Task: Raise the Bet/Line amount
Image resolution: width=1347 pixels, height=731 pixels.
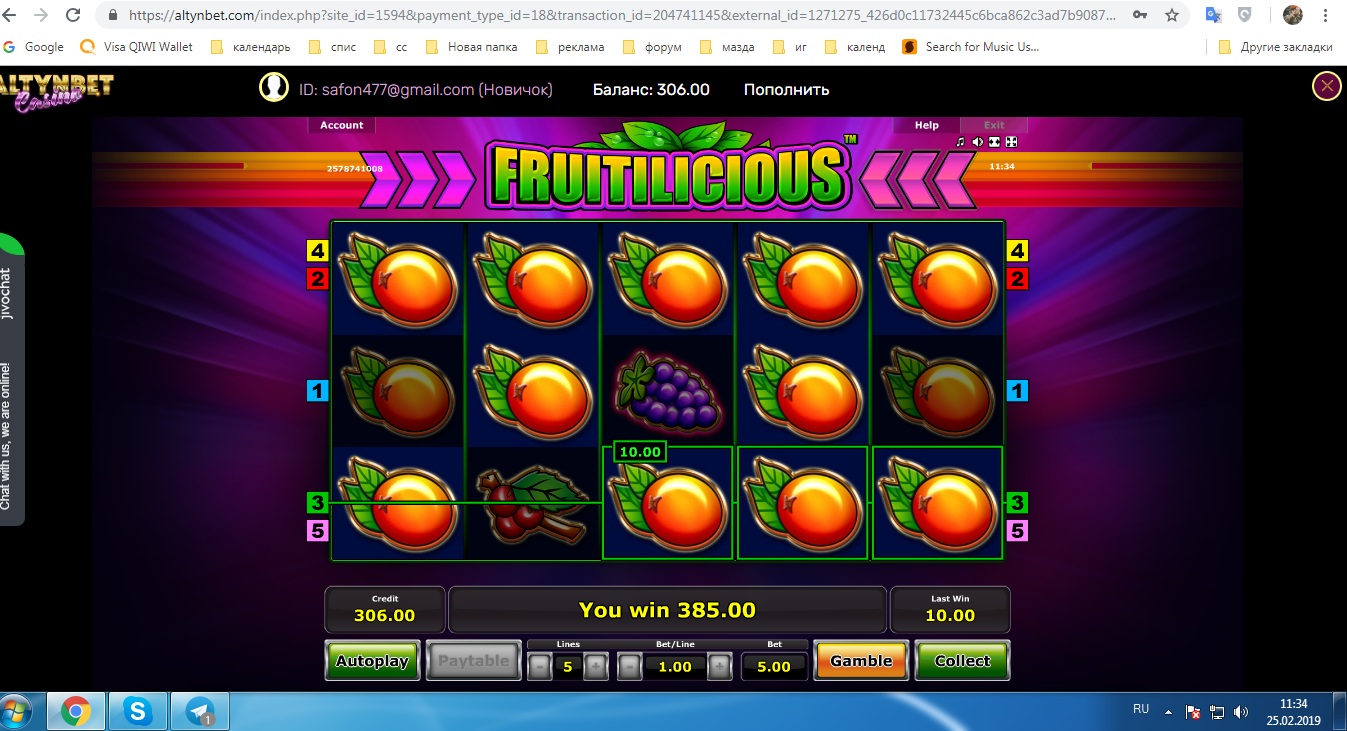Action: coord(719,667)
